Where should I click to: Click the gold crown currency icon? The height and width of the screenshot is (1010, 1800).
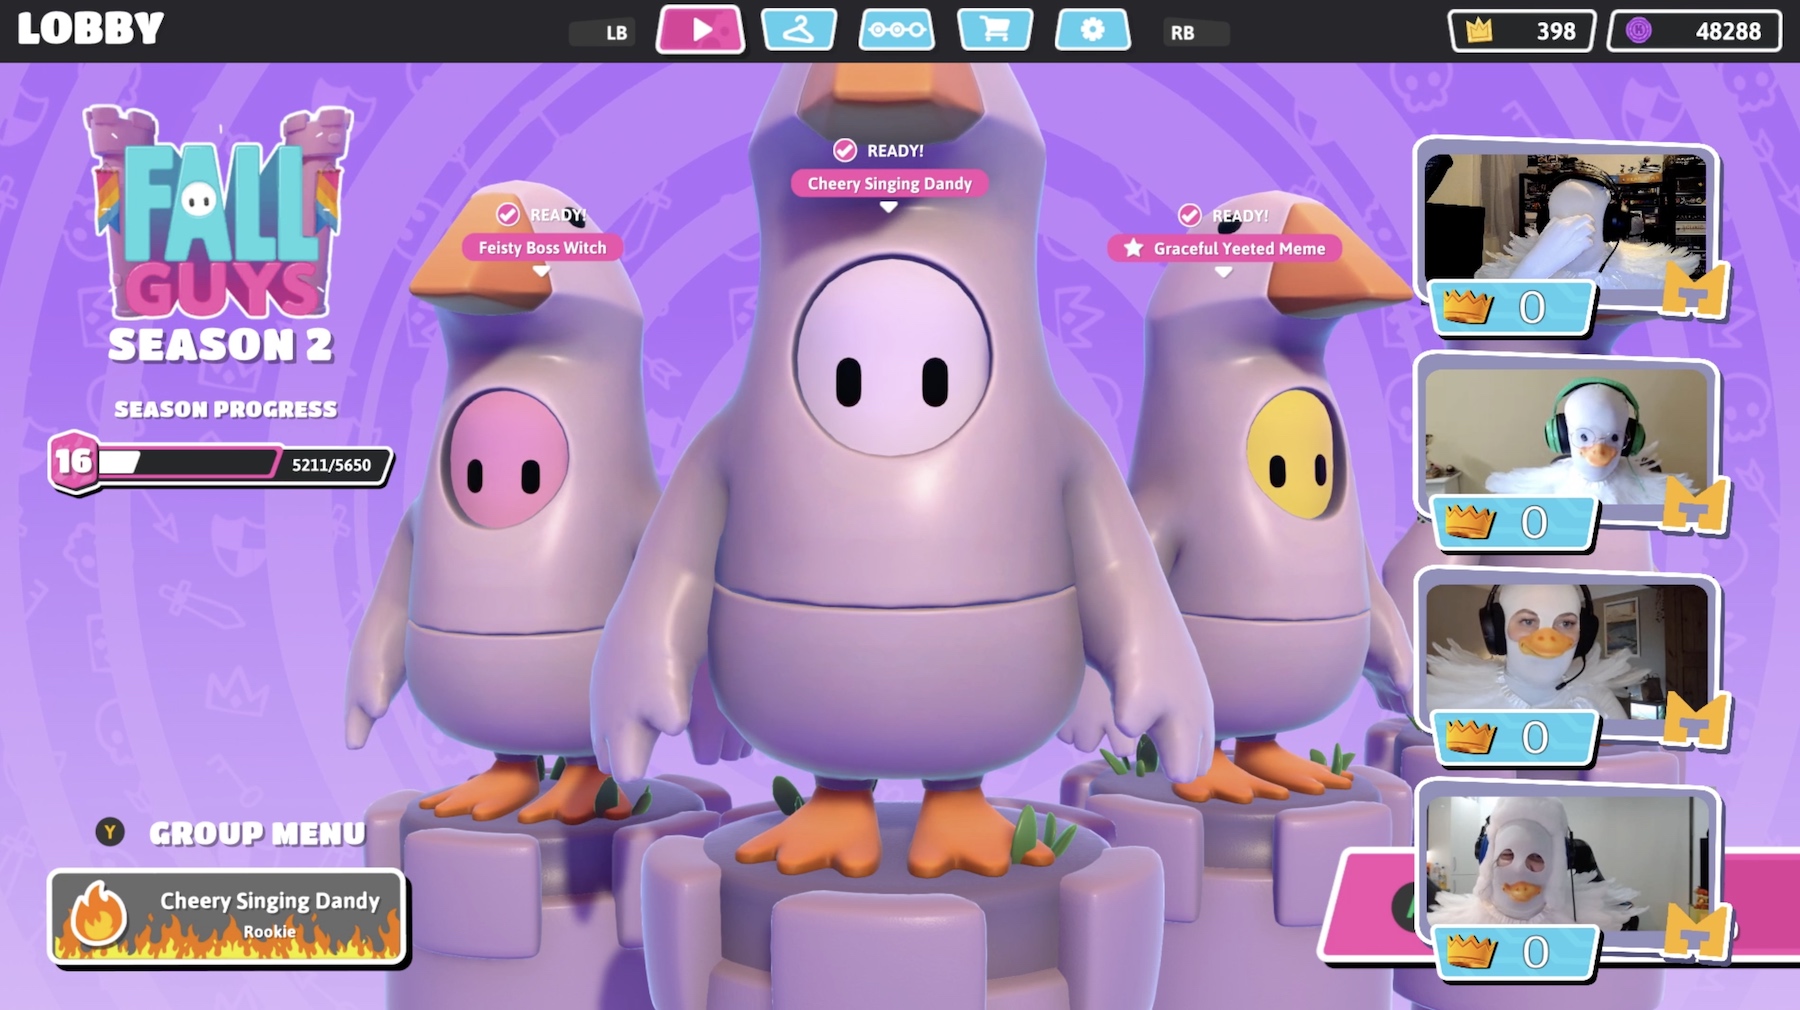click(1478, 31)
